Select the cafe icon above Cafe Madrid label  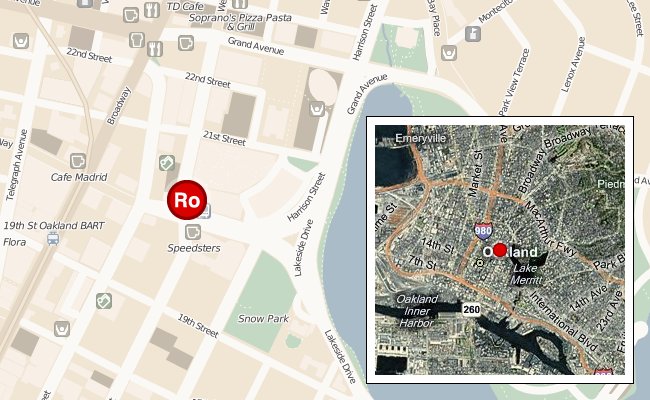click(x=78, y=161)
